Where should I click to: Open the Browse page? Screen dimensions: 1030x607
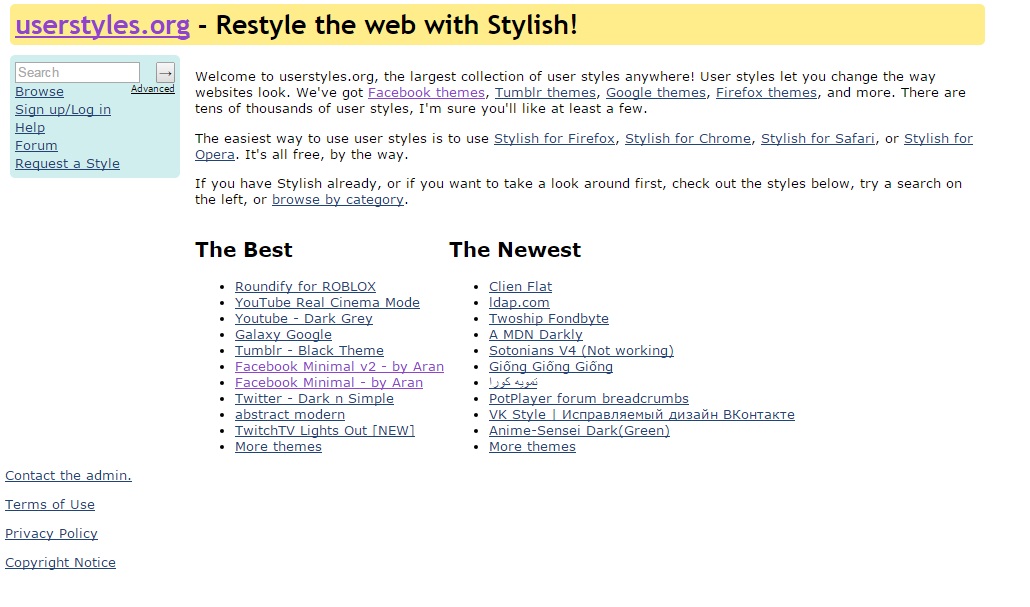tap(39, 91)
